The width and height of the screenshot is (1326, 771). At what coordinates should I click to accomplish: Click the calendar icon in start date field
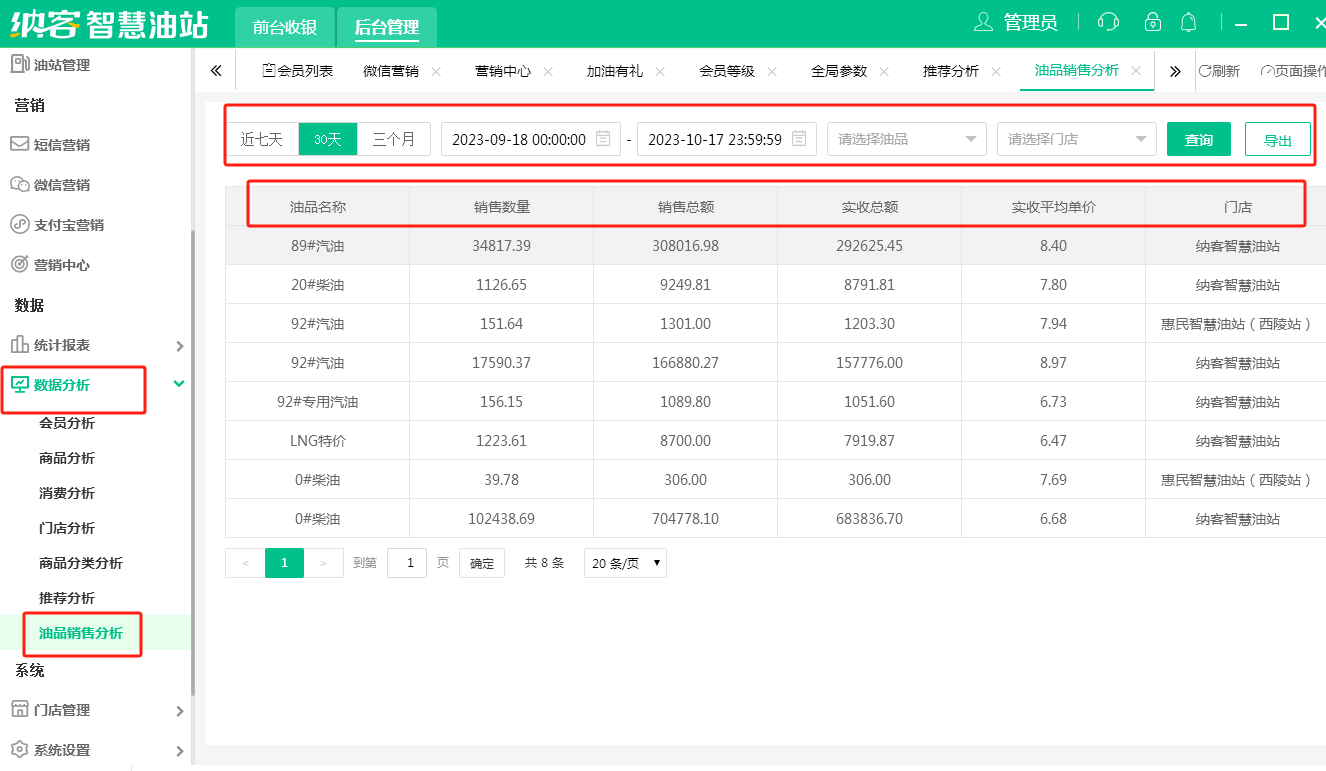[603, 139]
